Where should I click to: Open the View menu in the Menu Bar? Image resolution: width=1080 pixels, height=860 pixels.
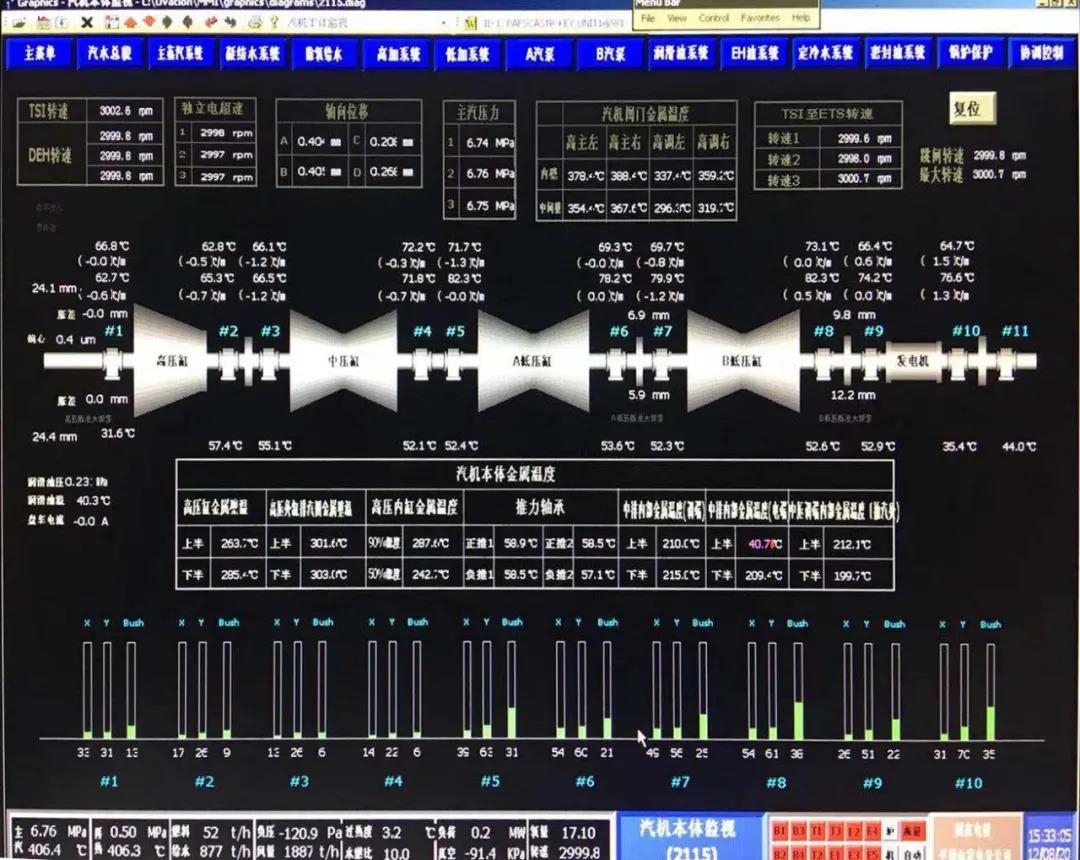pyautogui.click(x=676, y=18)
